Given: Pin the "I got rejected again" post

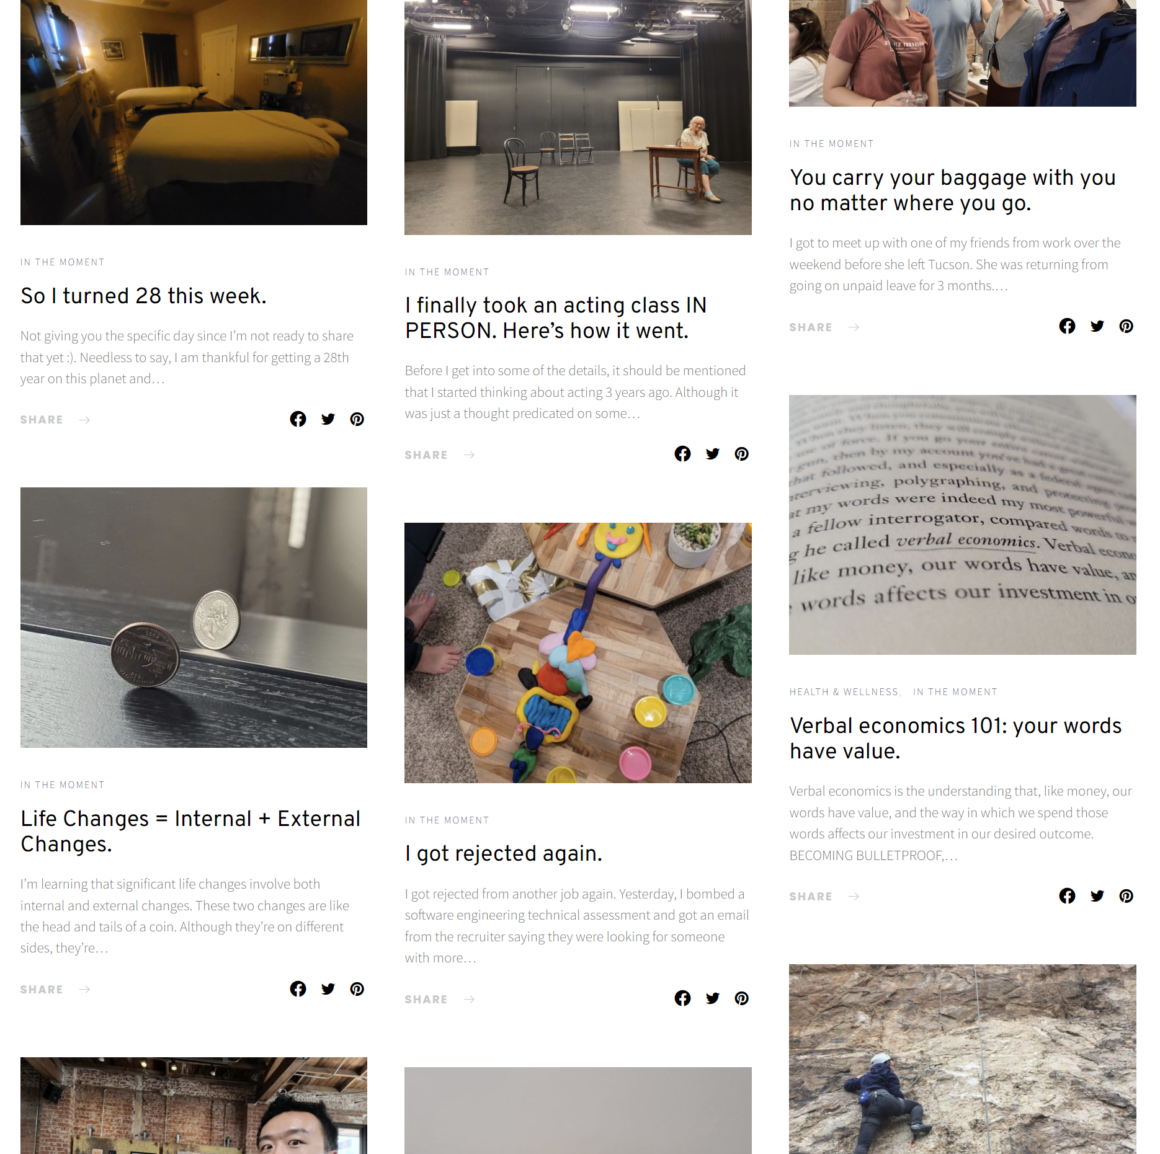Looking at the screenshot, I should (741, 999).
